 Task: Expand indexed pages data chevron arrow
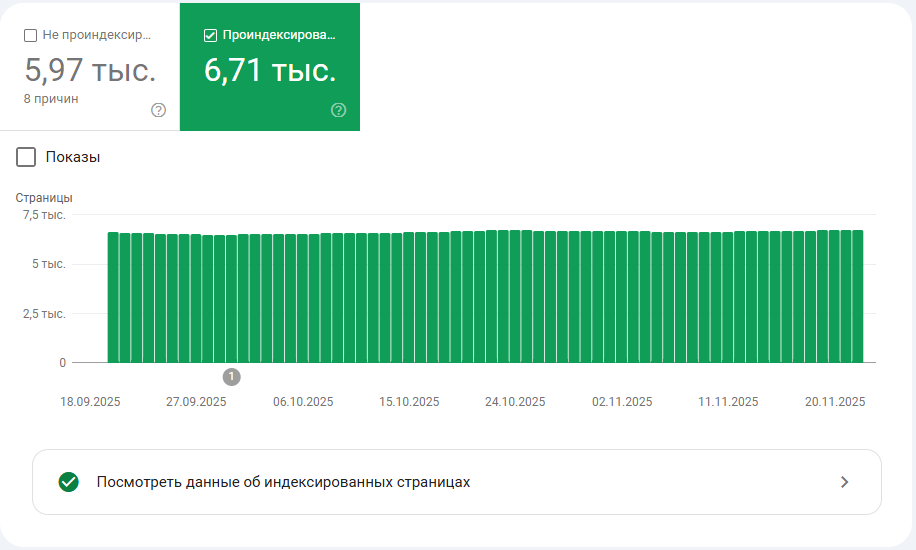[844, 482]
